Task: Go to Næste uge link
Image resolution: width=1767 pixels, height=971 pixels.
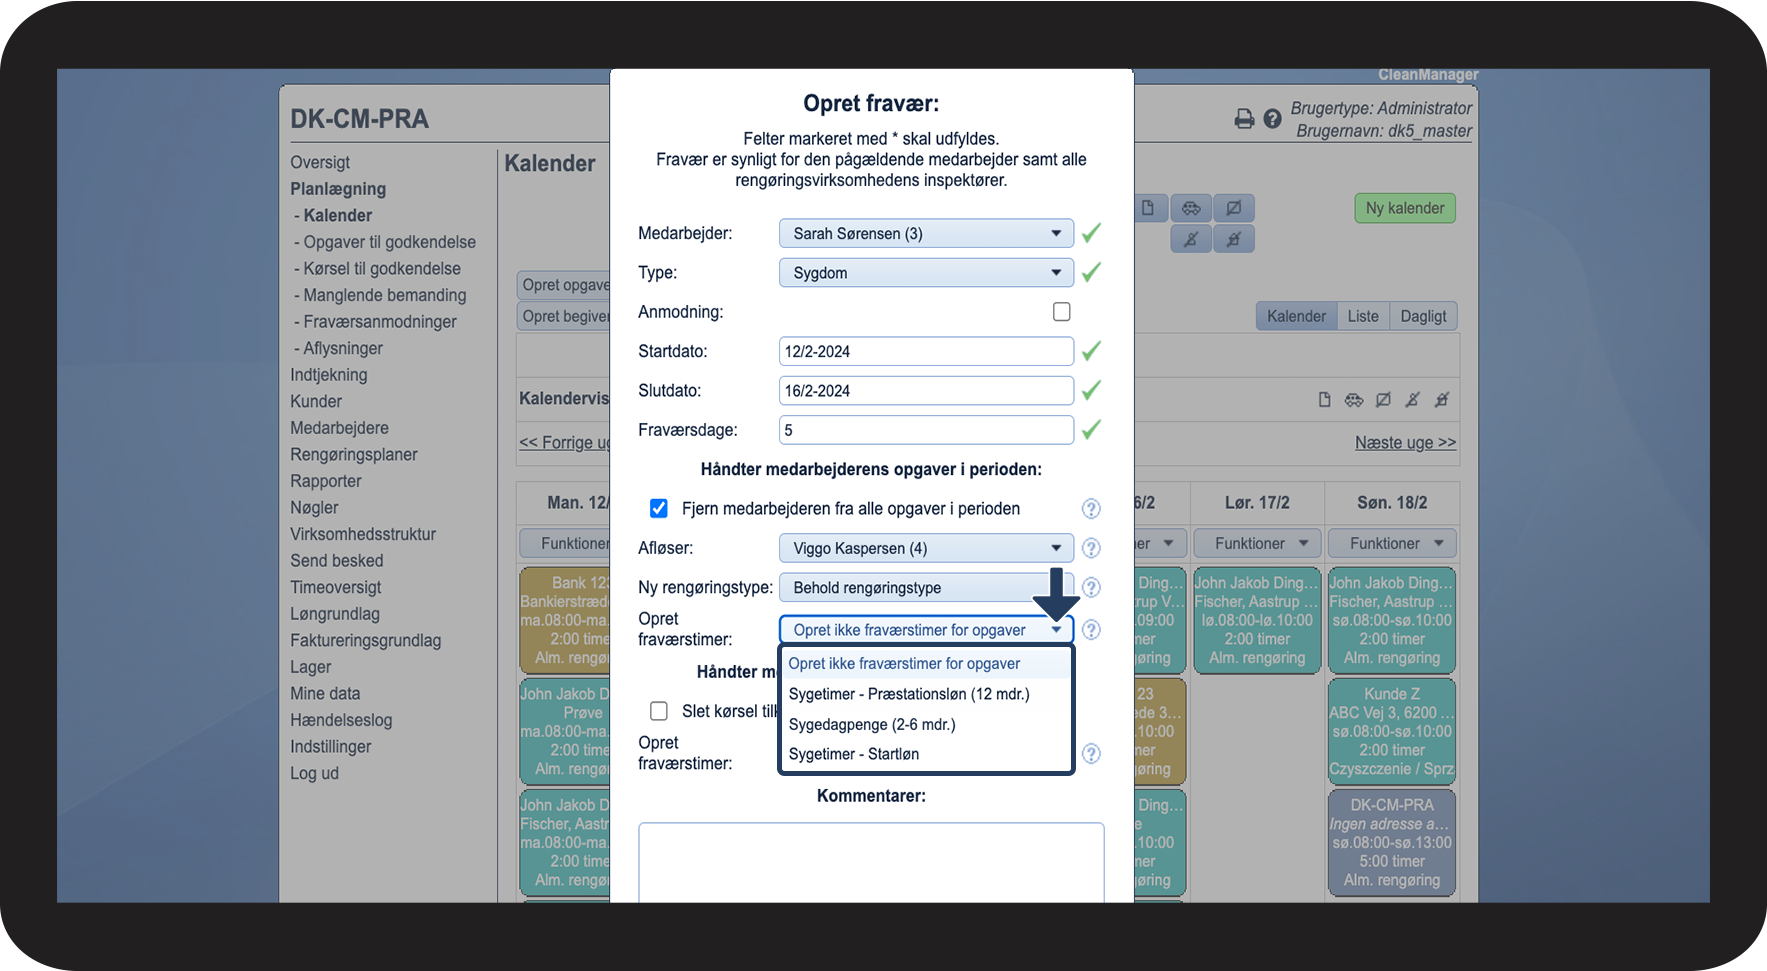Action: 1405,442
